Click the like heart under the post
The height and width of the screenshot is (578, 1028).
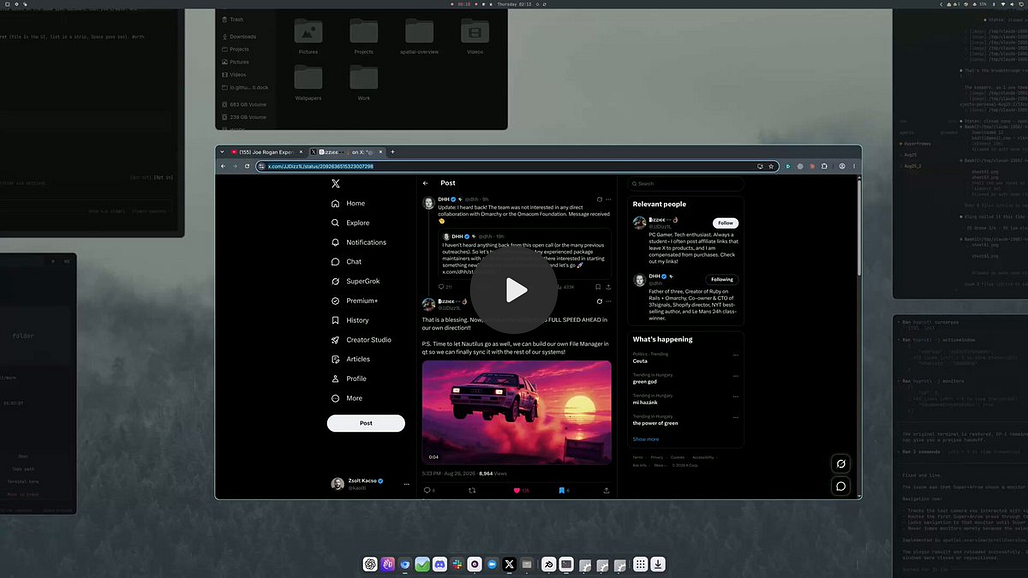pos(517,490)
